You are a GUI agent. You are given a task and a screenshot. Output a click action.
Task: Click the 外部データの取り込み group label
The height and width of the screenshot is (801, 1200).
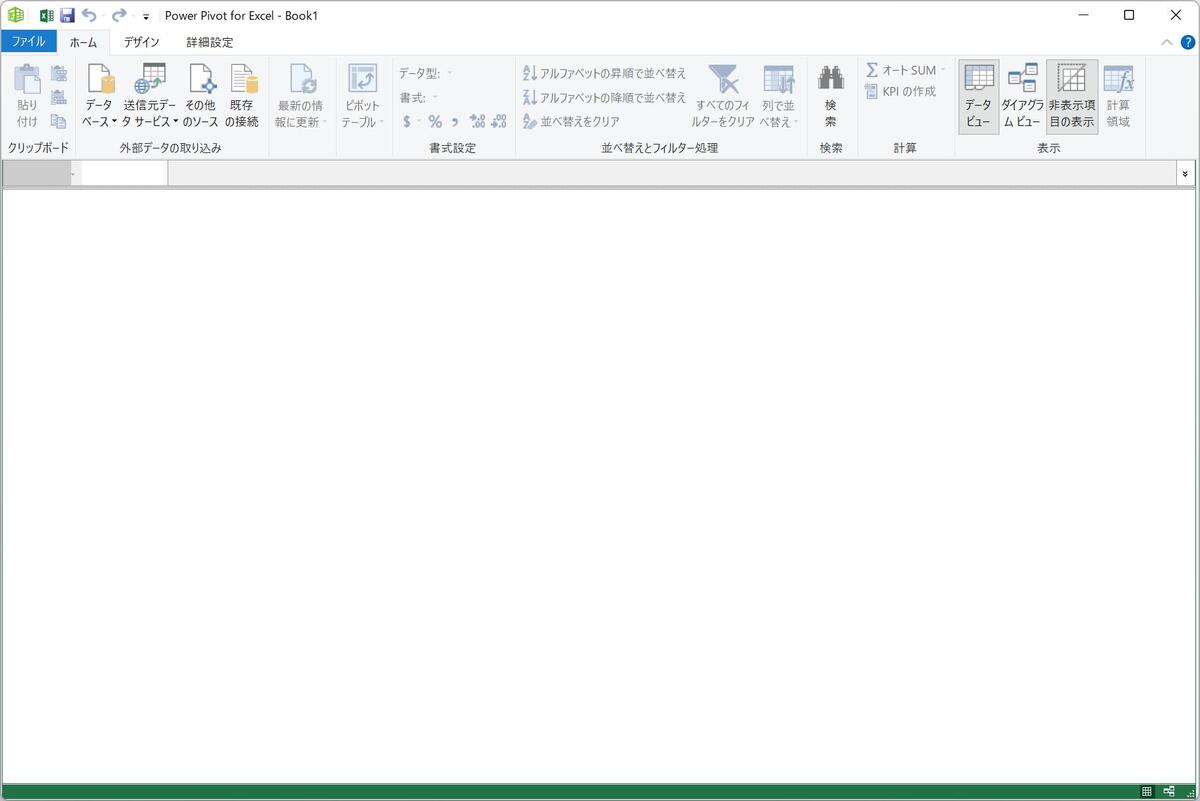coord(171,148)
